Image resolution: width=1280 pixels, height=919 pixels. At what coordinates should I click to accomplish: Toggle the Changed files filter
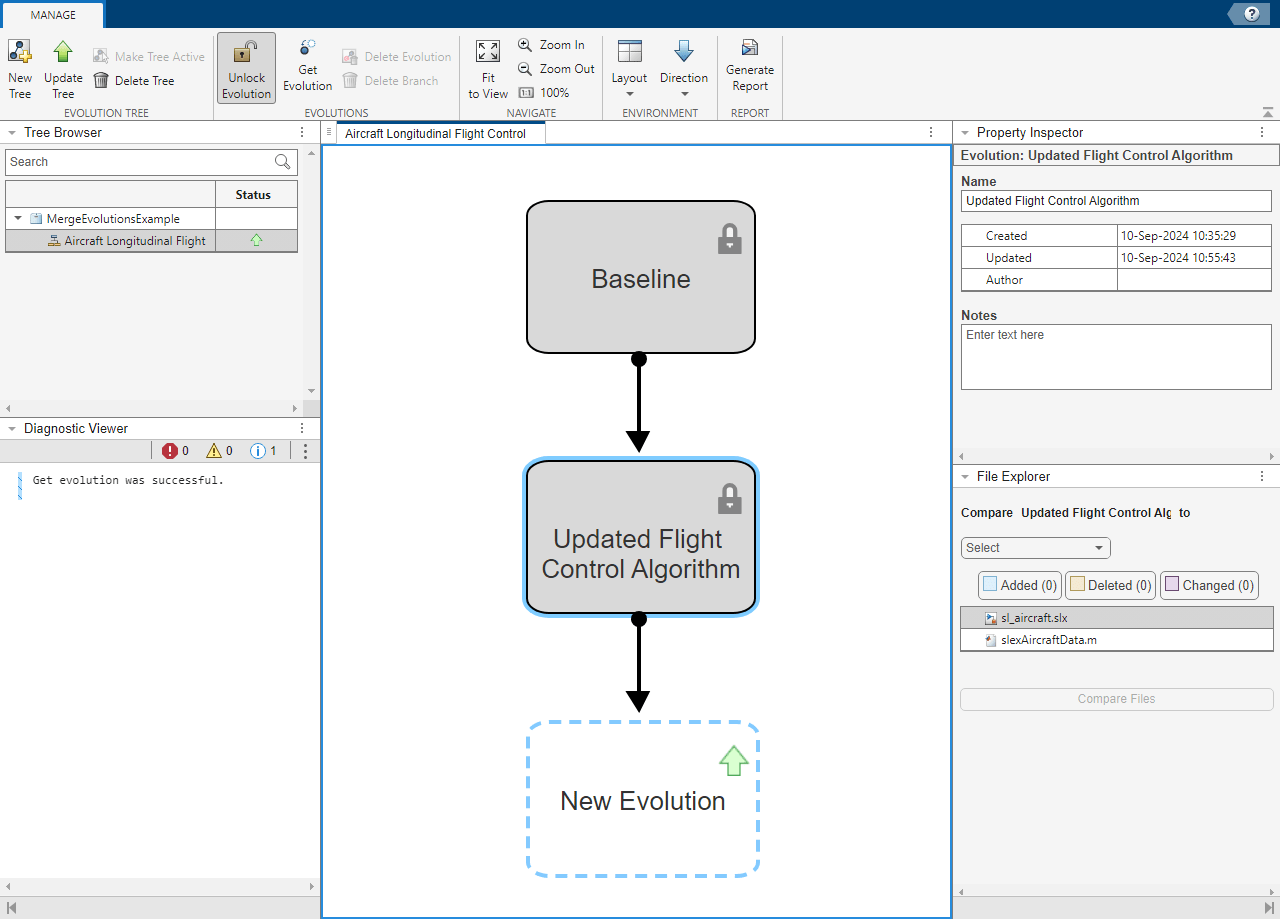[1208, 585]
